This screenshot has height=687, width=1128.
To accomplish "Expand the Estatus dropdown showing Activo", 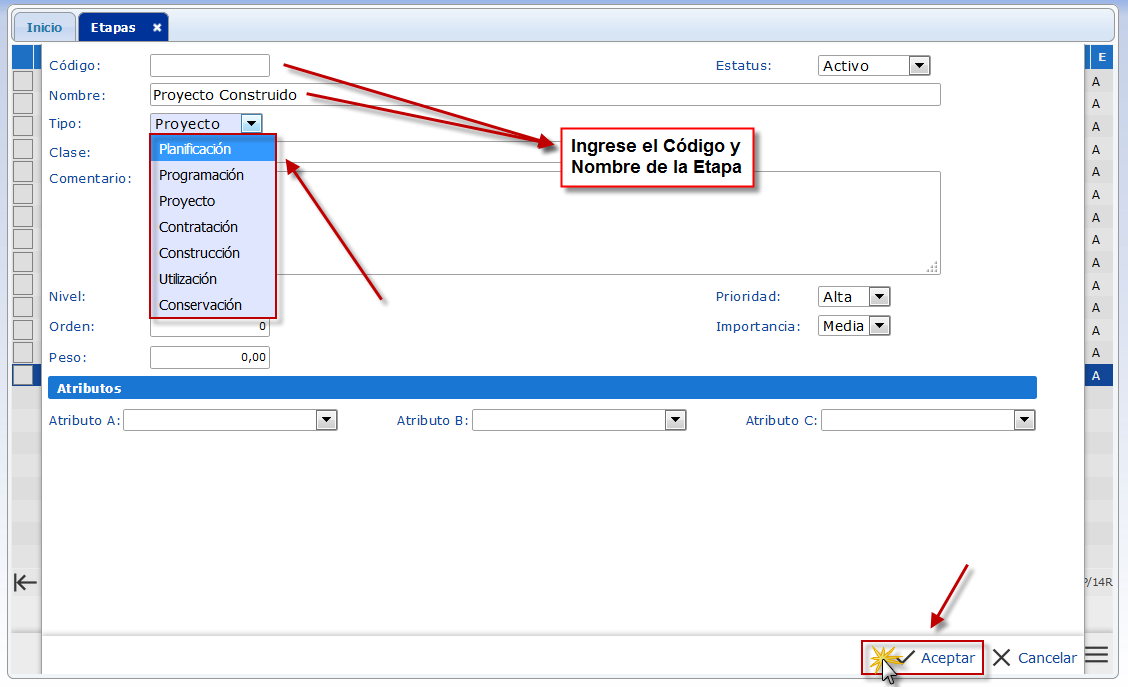I will pyautogui.click(x=919, y=66).
